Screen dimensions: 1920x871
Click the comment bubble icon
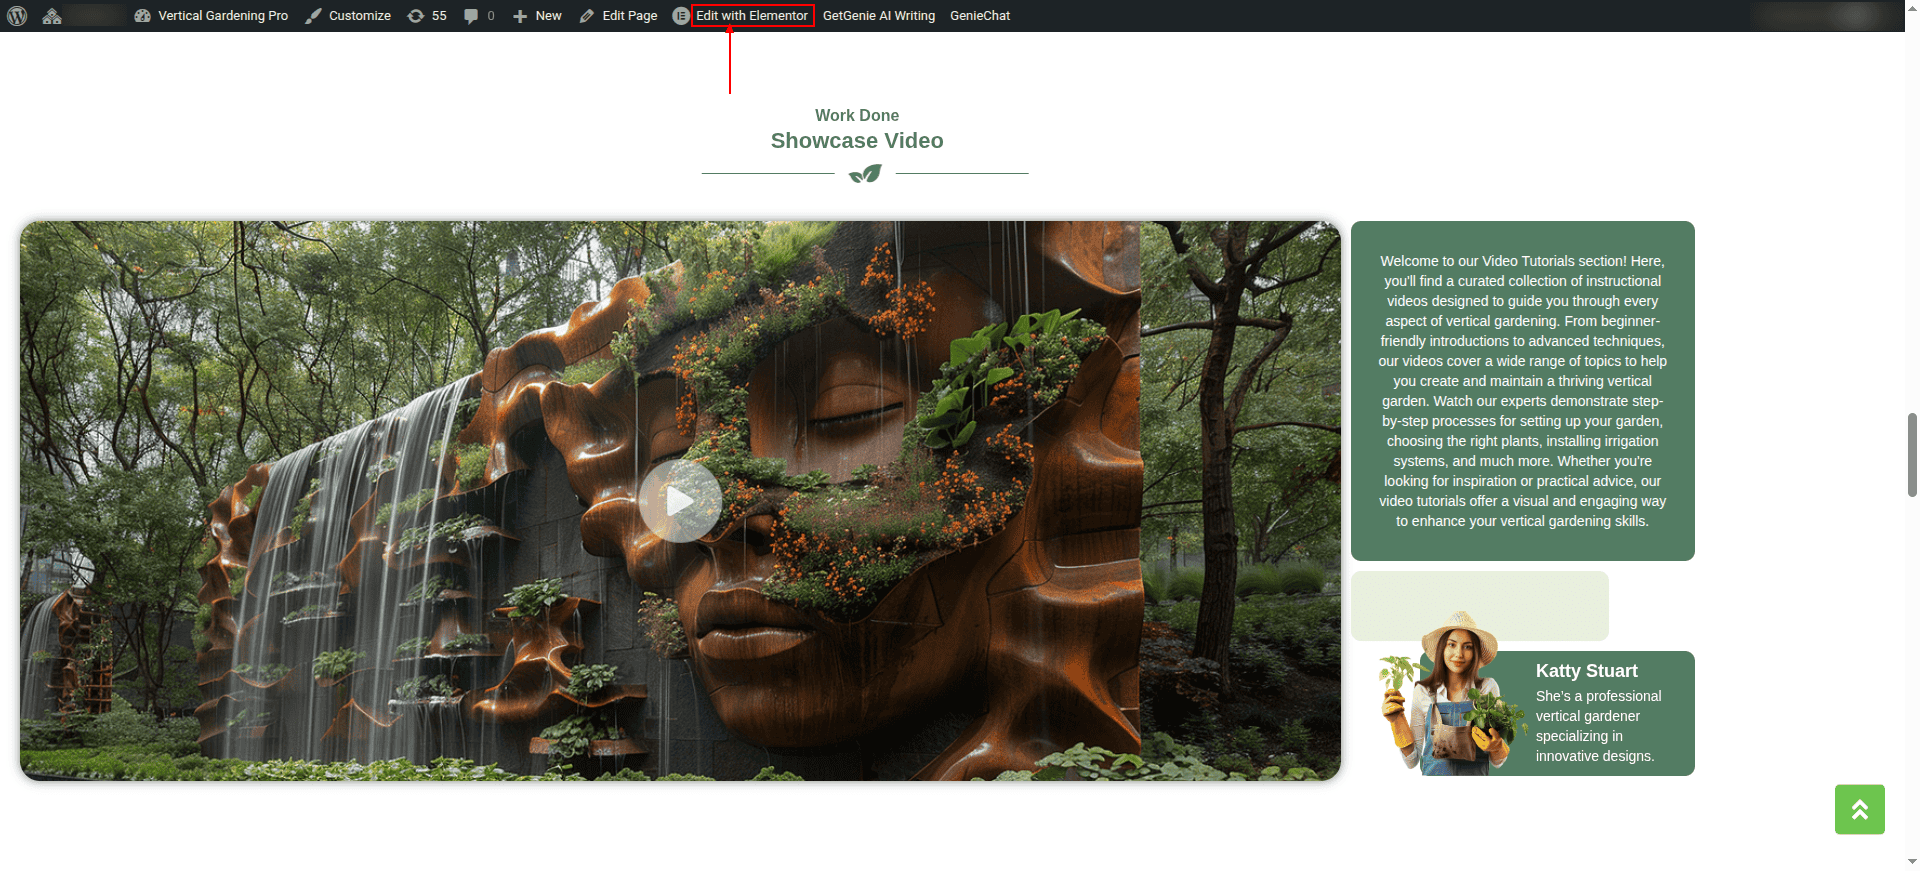coord(471,16)
